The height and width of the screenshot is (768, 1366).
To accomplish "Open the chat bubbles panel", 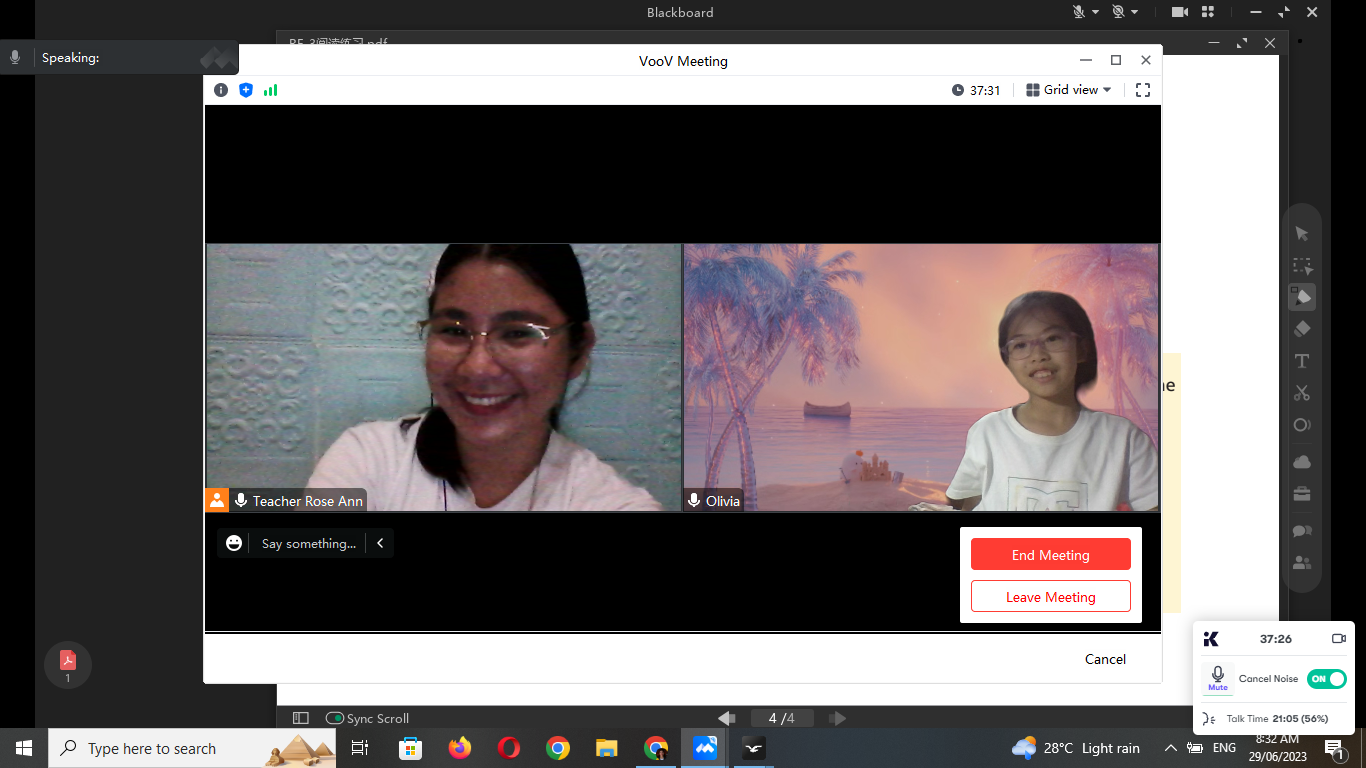I will (1302, 531).
